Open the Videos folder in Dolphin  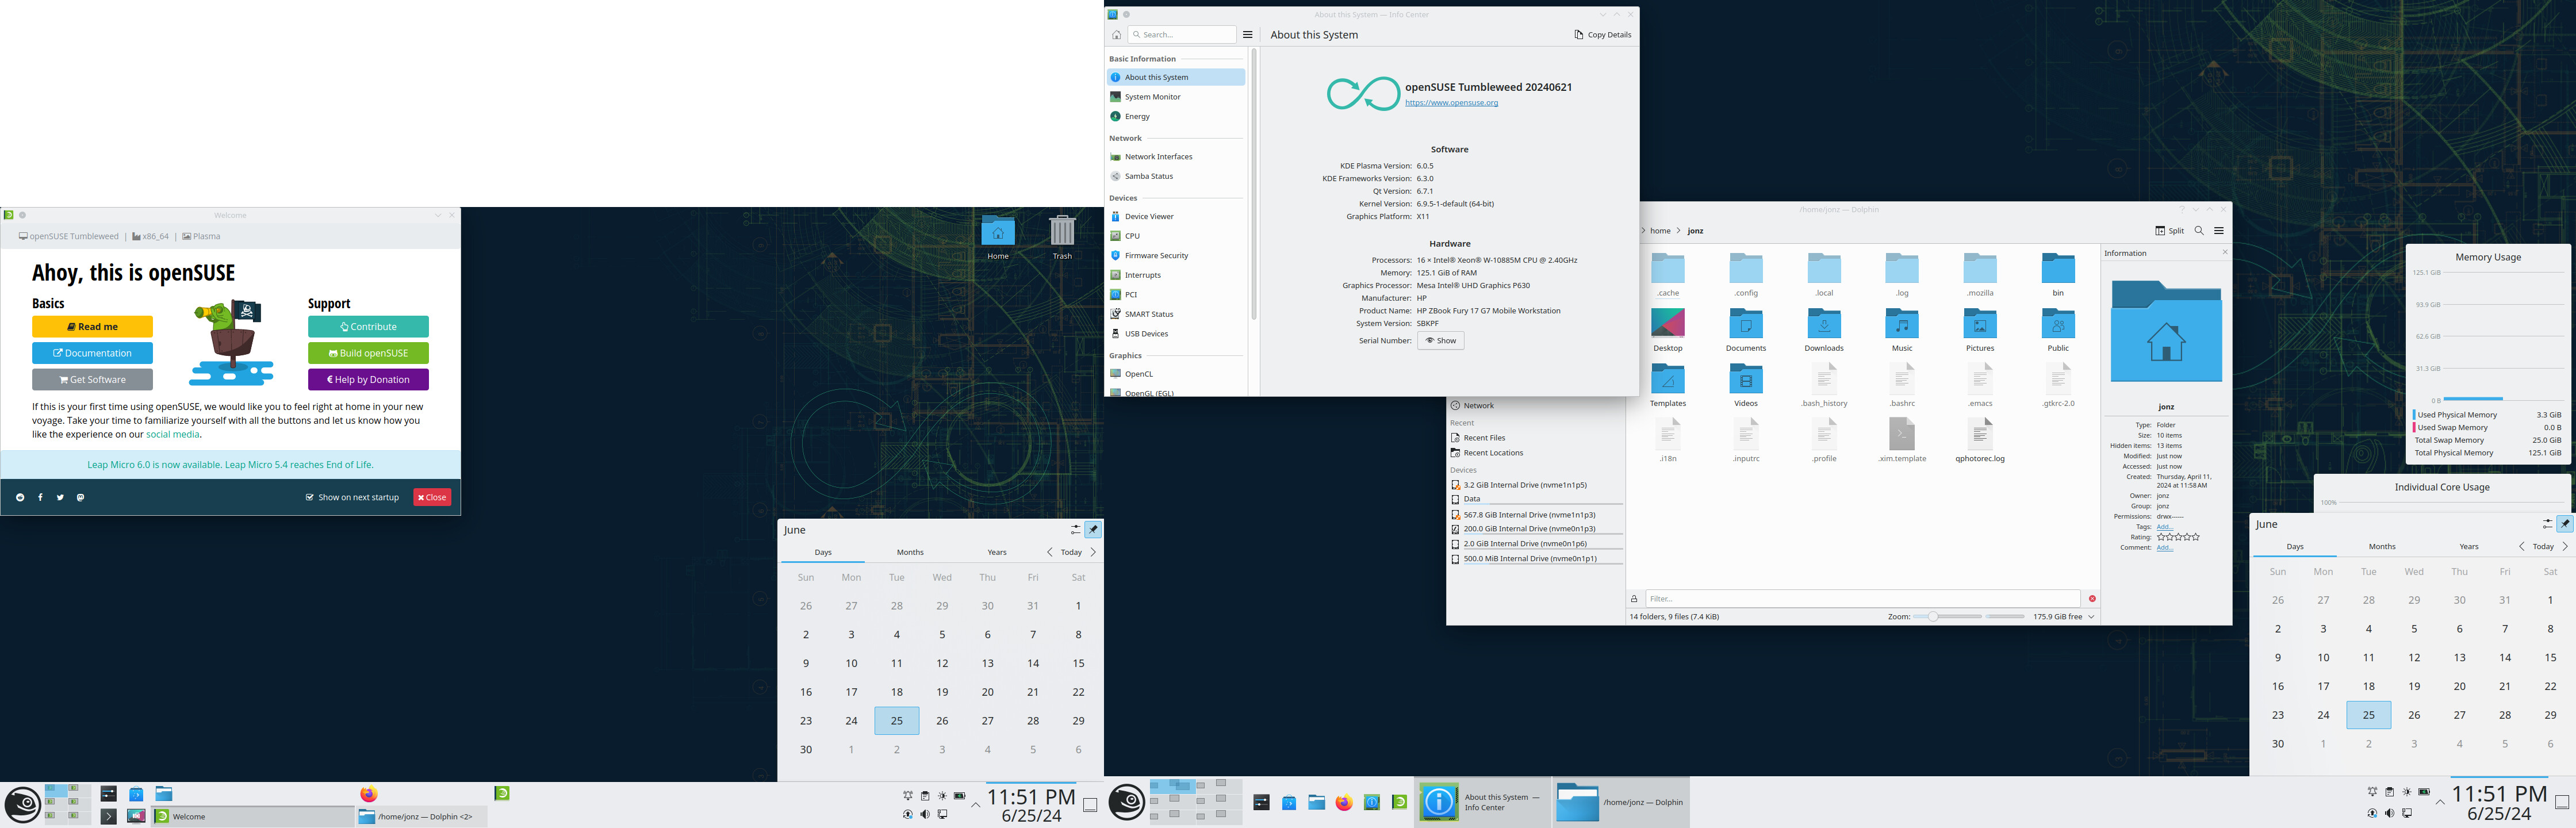[1745, 385]
